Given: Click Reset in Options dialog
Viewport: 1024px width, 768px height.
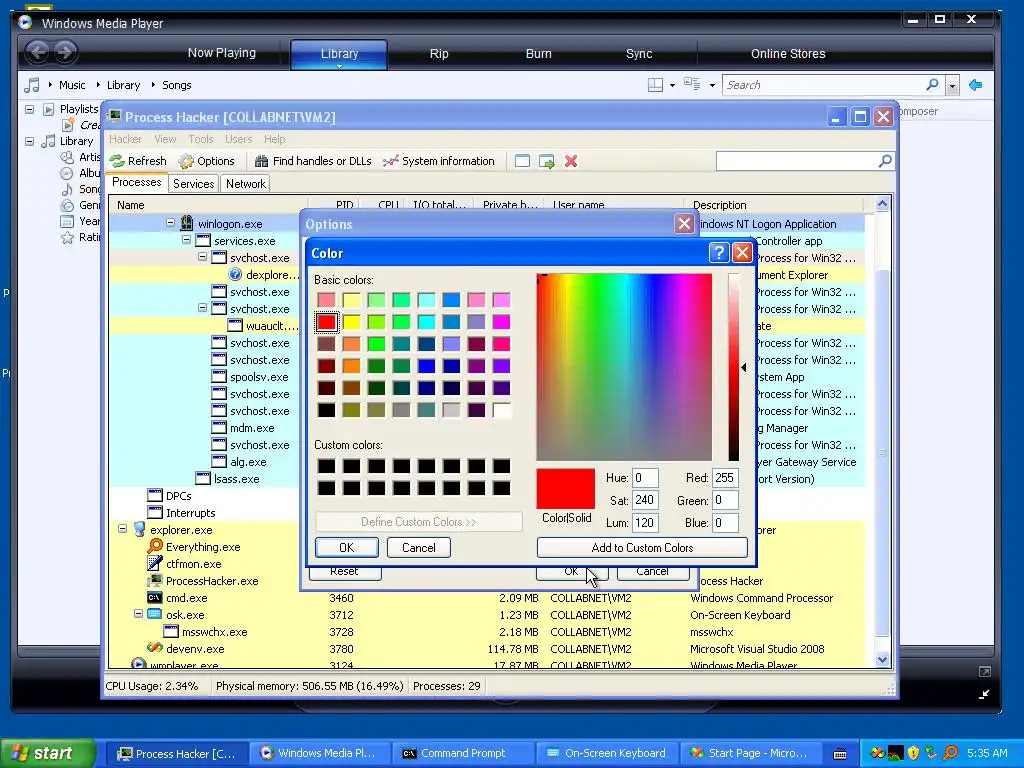Looking at the screenshot, I should coord(344,571).
